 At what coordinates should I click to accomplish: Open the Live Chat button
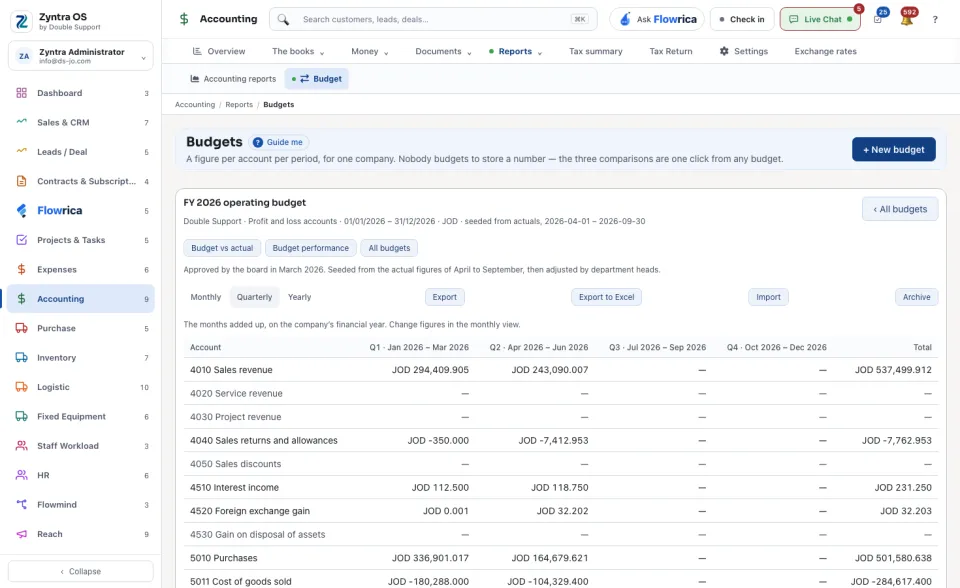(820, 19)
